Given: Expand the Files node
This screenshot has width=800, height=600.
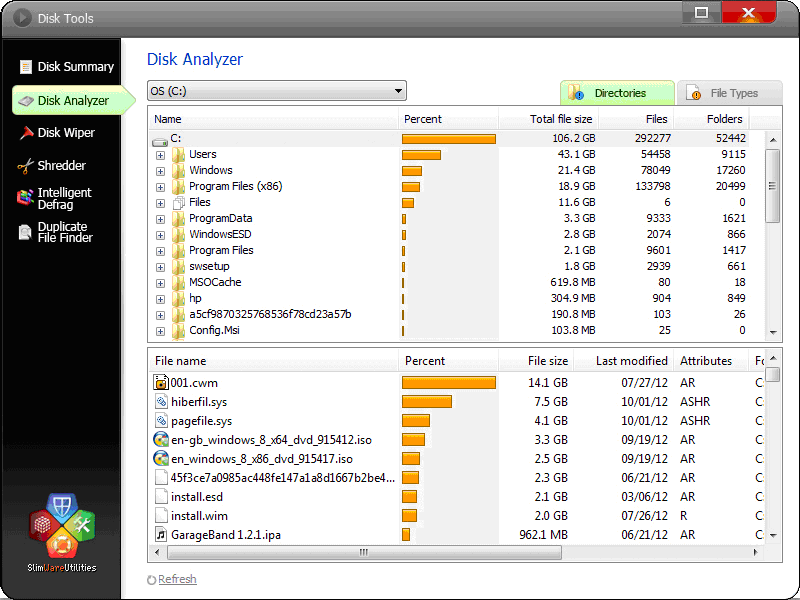Looking at the screenshot, I should point(160,203).
